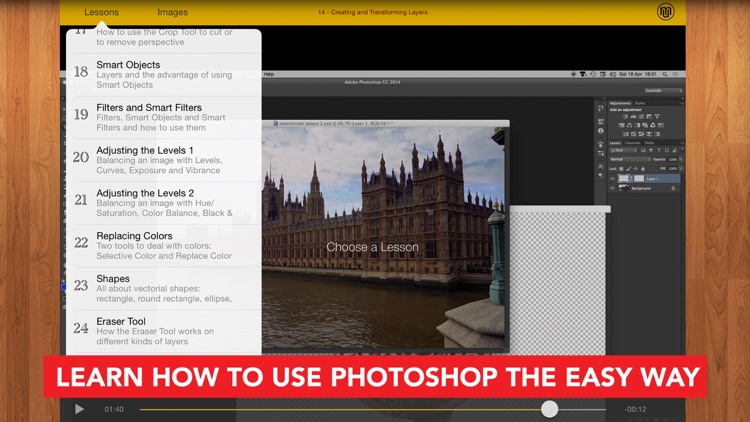
Task: Add a Vibrance adjustment
Action: click(657, 117)
